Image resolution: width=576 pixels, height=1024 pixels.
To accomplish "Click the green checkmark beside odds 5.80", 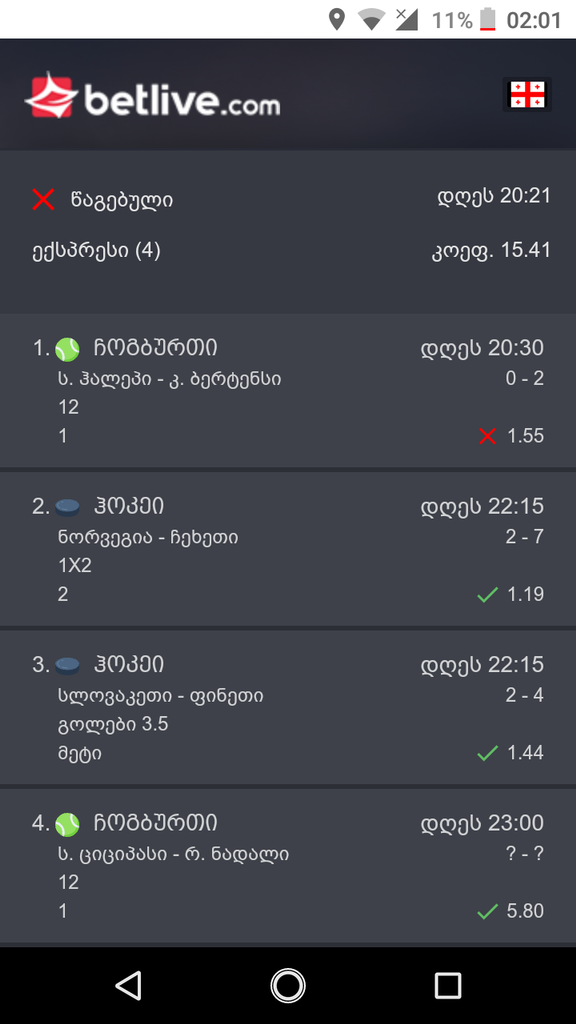I will click(x=487, y=911).
